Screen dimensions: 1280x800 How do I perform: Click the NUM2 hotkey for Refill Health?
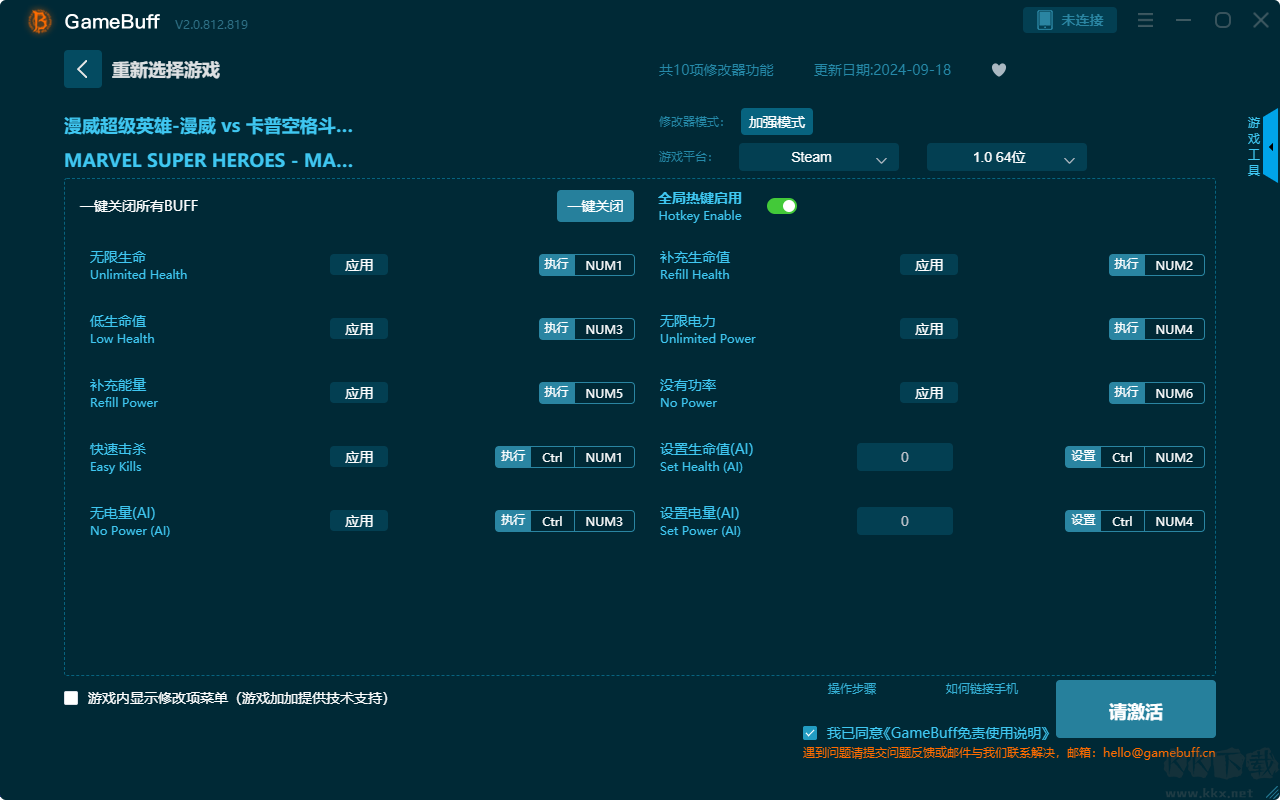[x=1174, y=265]
